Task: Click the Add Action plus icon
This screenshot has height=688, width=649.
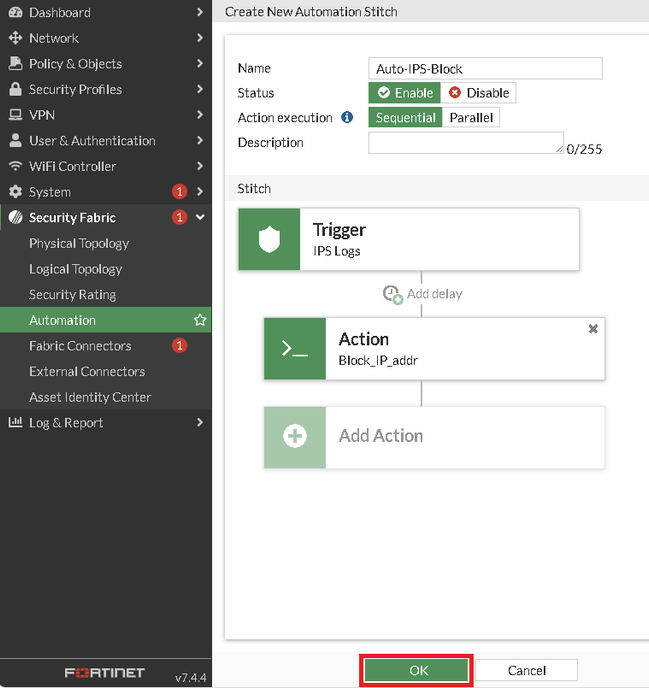Action: point(295,436)
